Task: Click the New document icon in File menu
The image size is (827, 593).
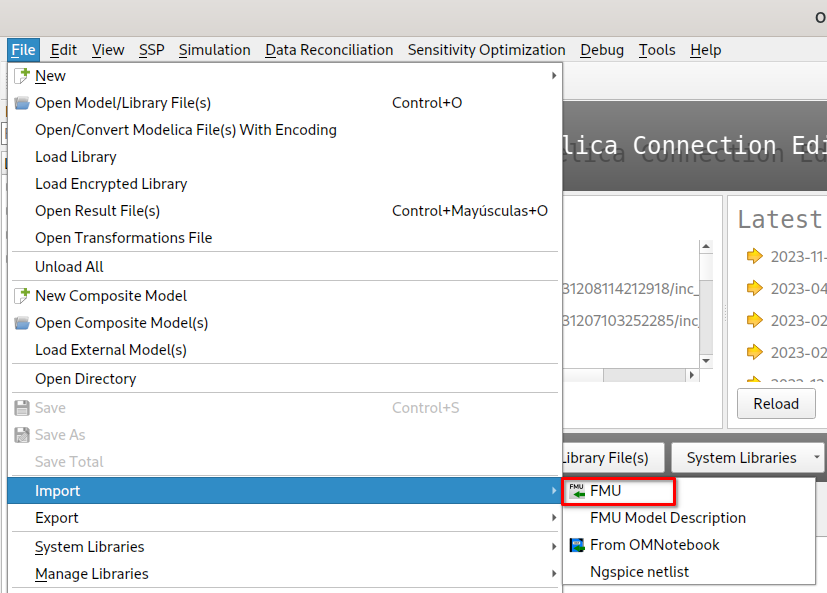Action: coord(22,75)
